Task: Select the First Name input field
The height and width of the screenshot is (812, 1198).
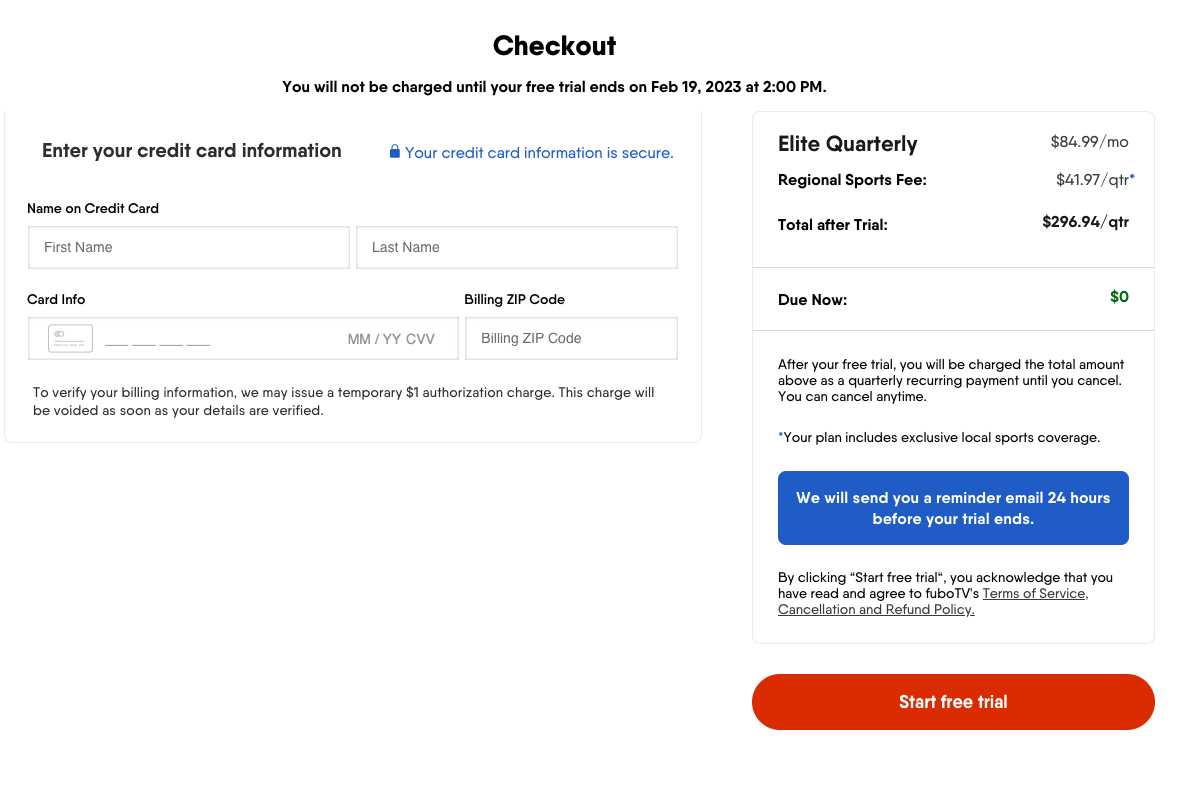Action: tap(188, 247)
